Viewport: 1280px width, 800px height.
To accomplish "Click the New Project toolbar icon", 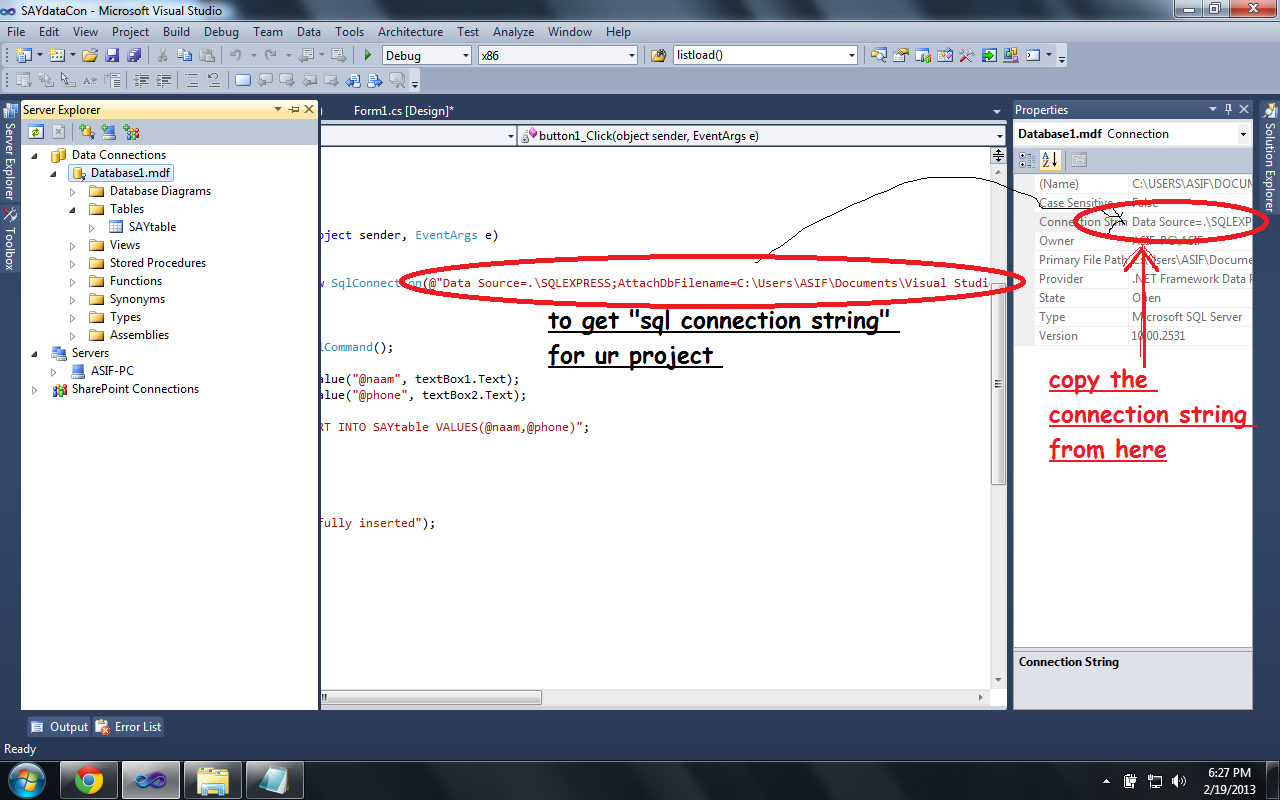I will (23, 55).
